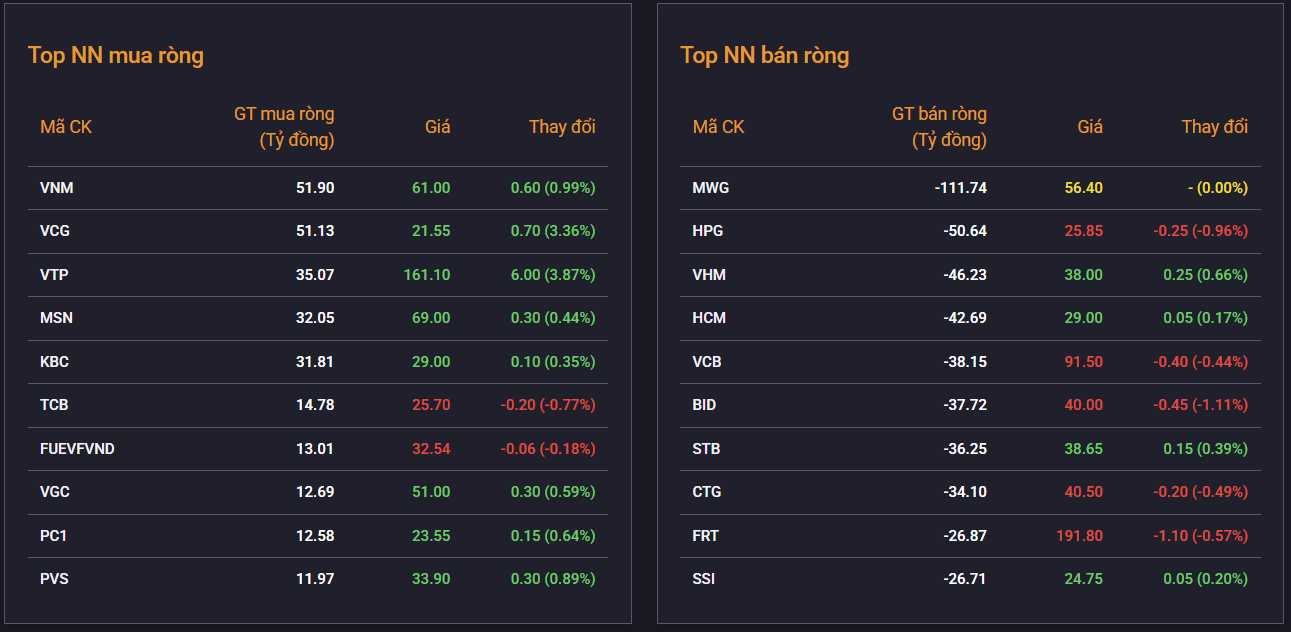Click the CTG ticker symbol
This screenshot has height=632, width=1291.
pyautogui.click(x=707, y=492)
